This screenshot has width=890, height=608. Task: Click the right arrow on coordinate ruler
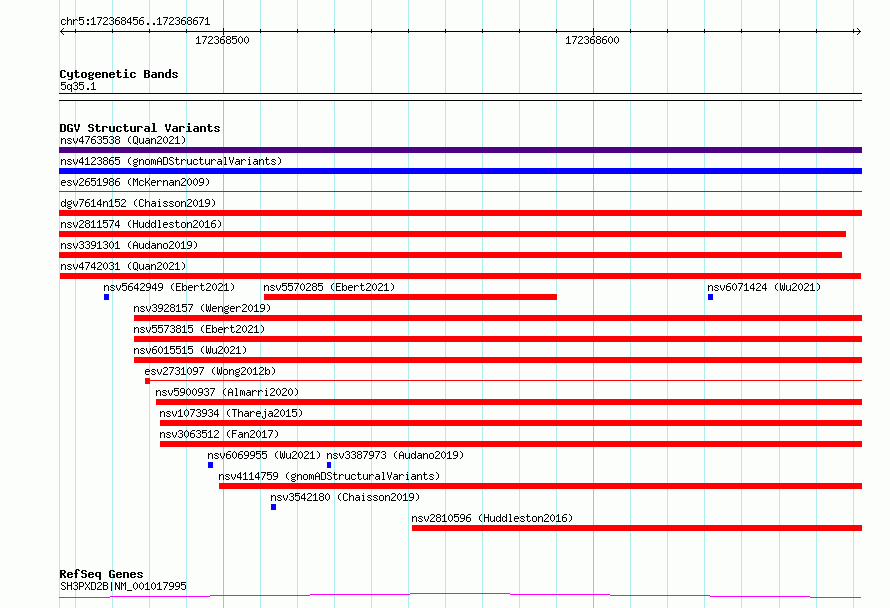click(x=858, y=31)
